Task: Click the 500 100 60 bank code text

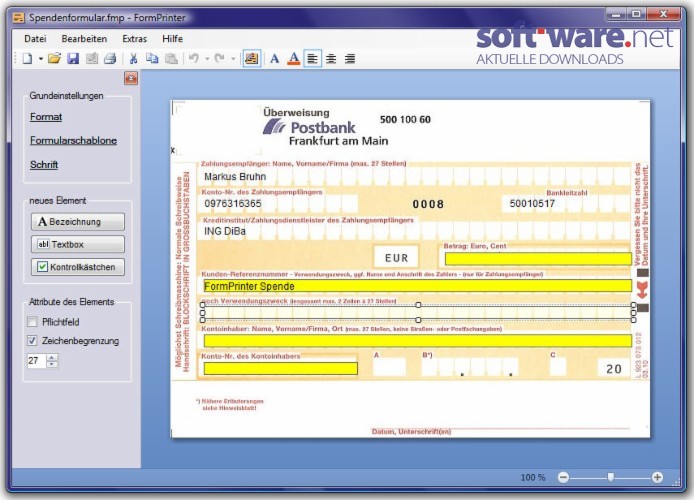Action: point(405,119)
